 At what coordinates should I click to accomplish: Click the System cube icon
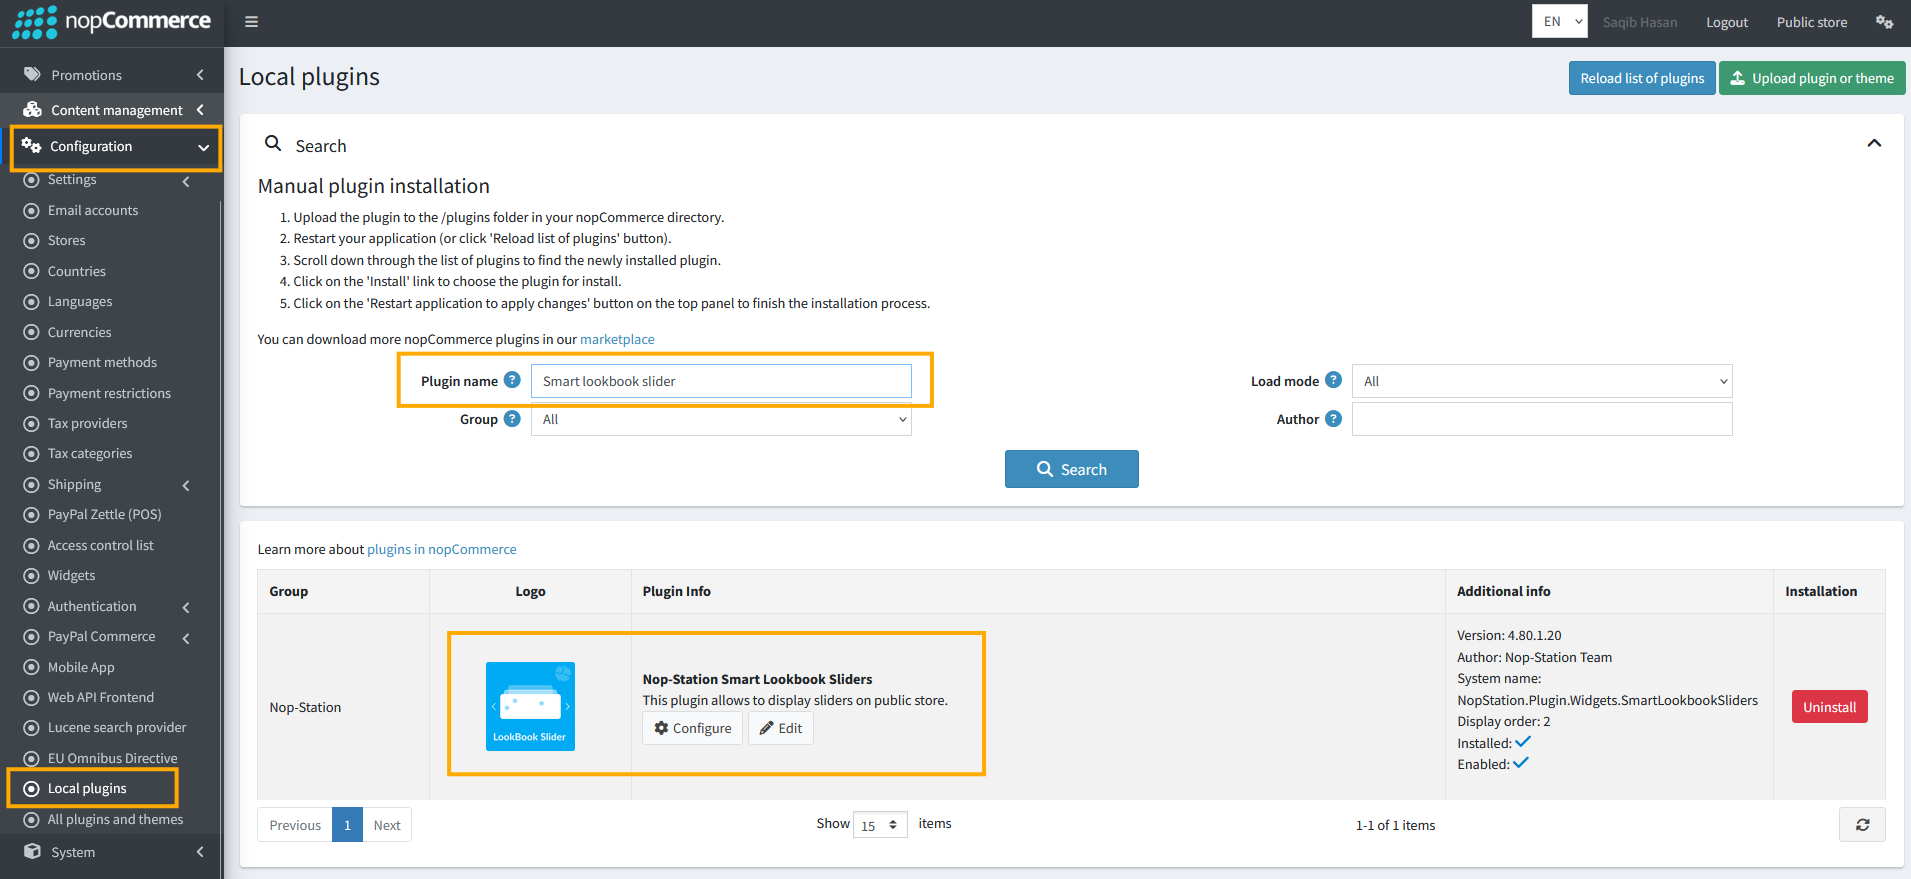[x=32, y=852]
